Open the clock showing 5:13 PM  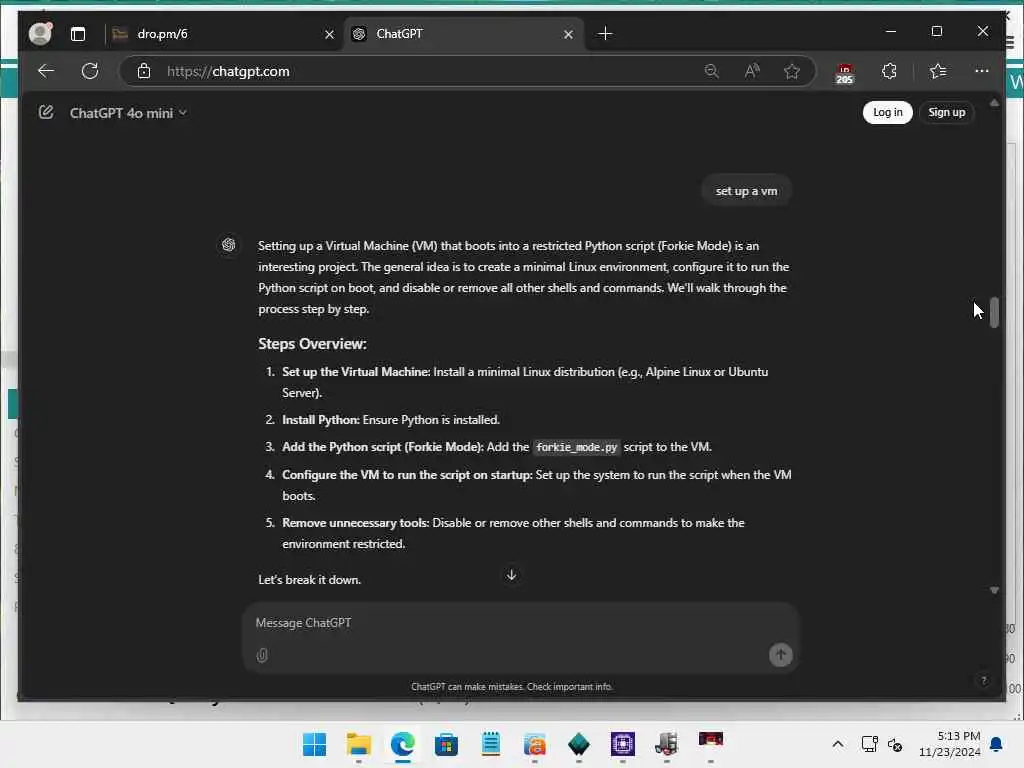950,744
